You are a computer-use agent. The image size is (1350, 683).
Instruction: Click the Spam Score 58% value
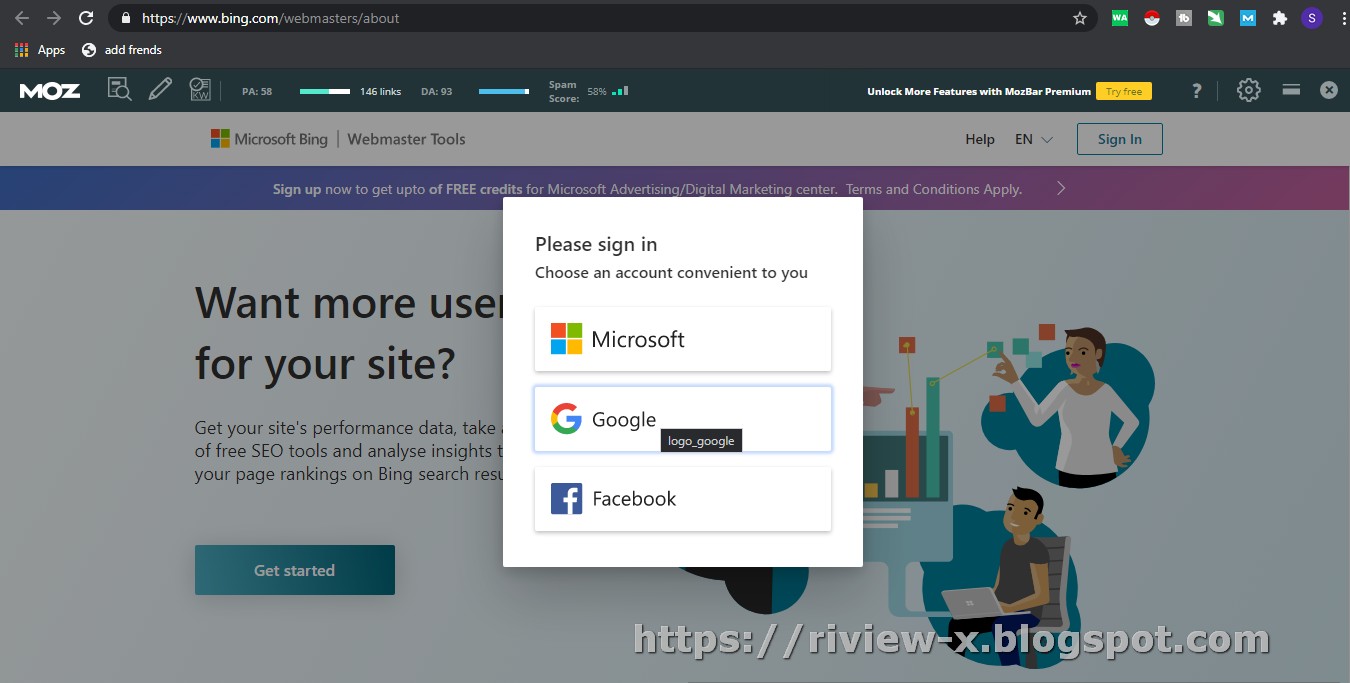coord(597,91)
